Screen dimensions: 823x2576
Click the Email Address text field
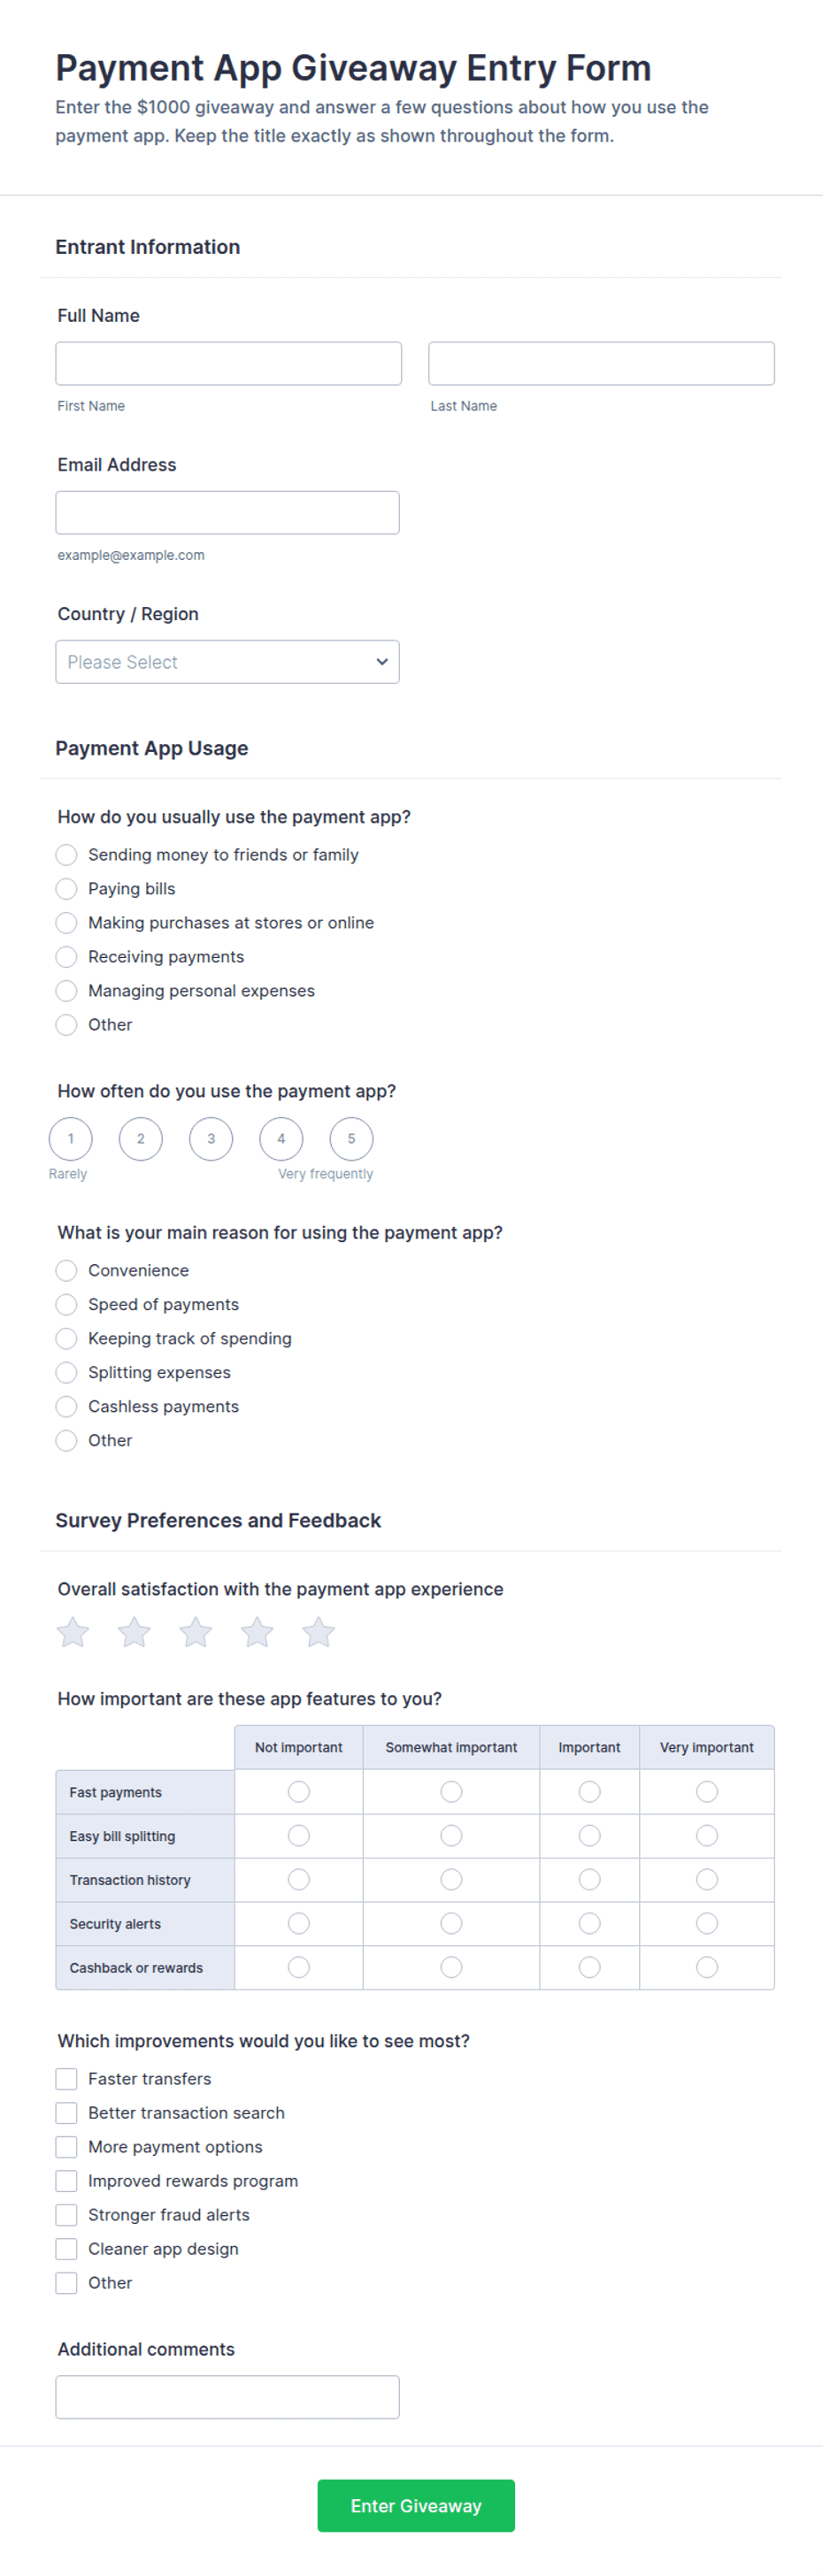(x=227, y=513)
